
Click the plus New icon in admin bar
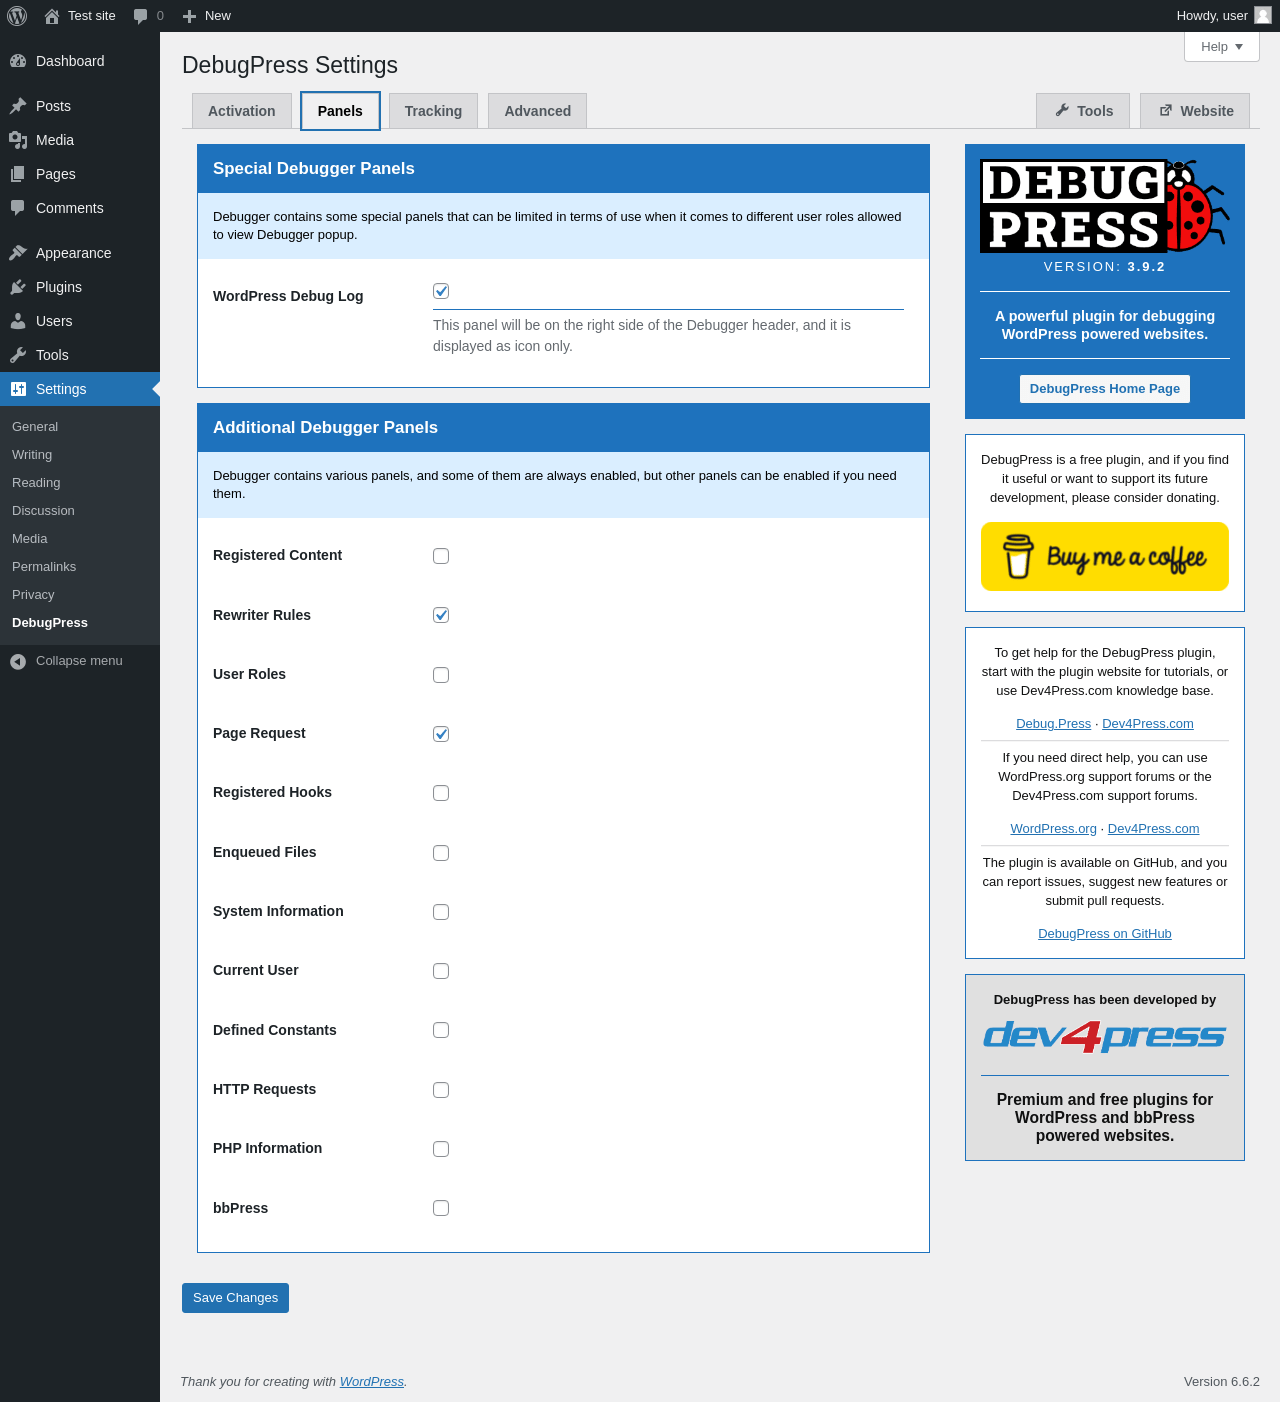click(189, 16)
